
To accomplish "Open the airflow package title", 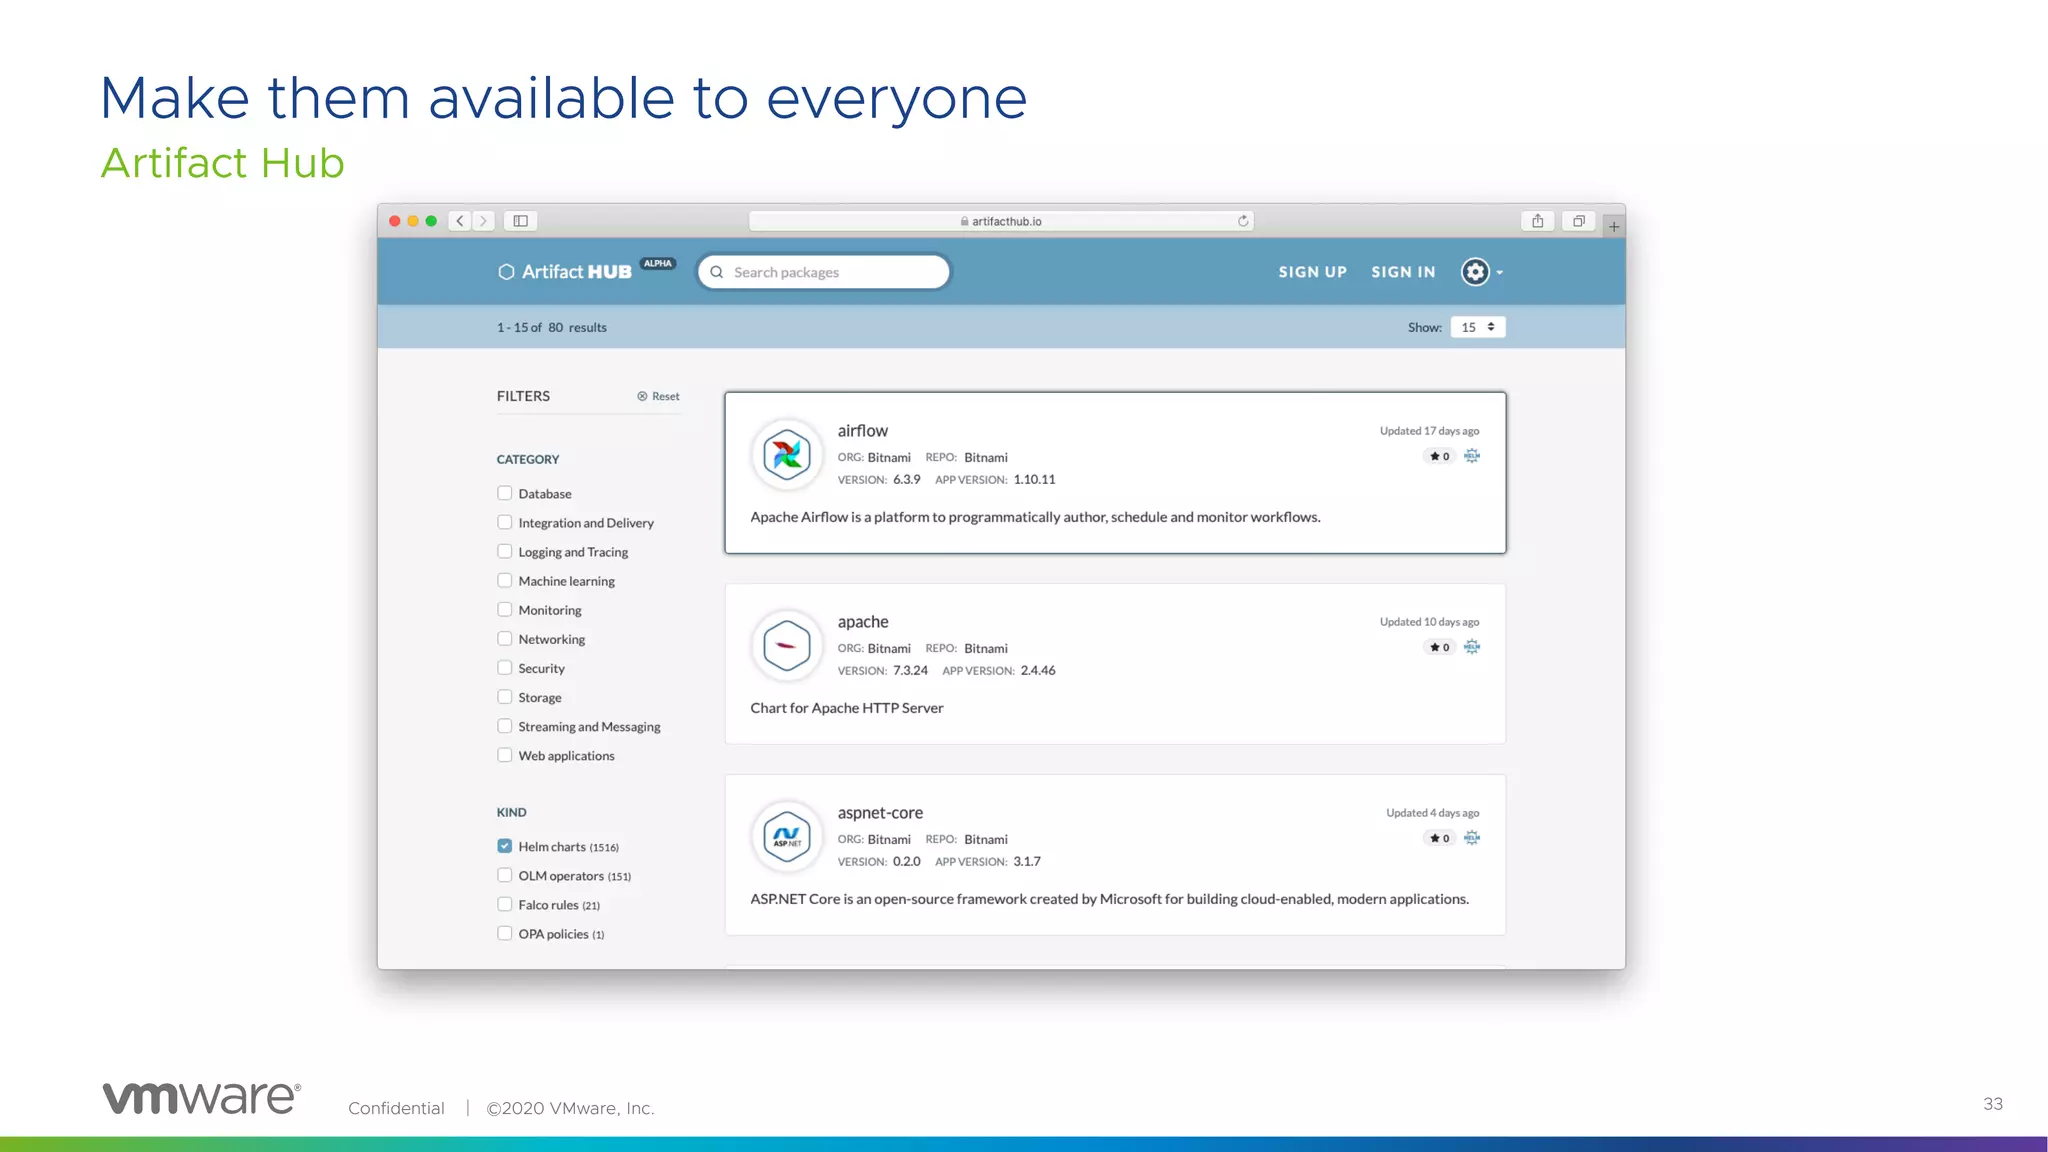I will tap(863, 431).
